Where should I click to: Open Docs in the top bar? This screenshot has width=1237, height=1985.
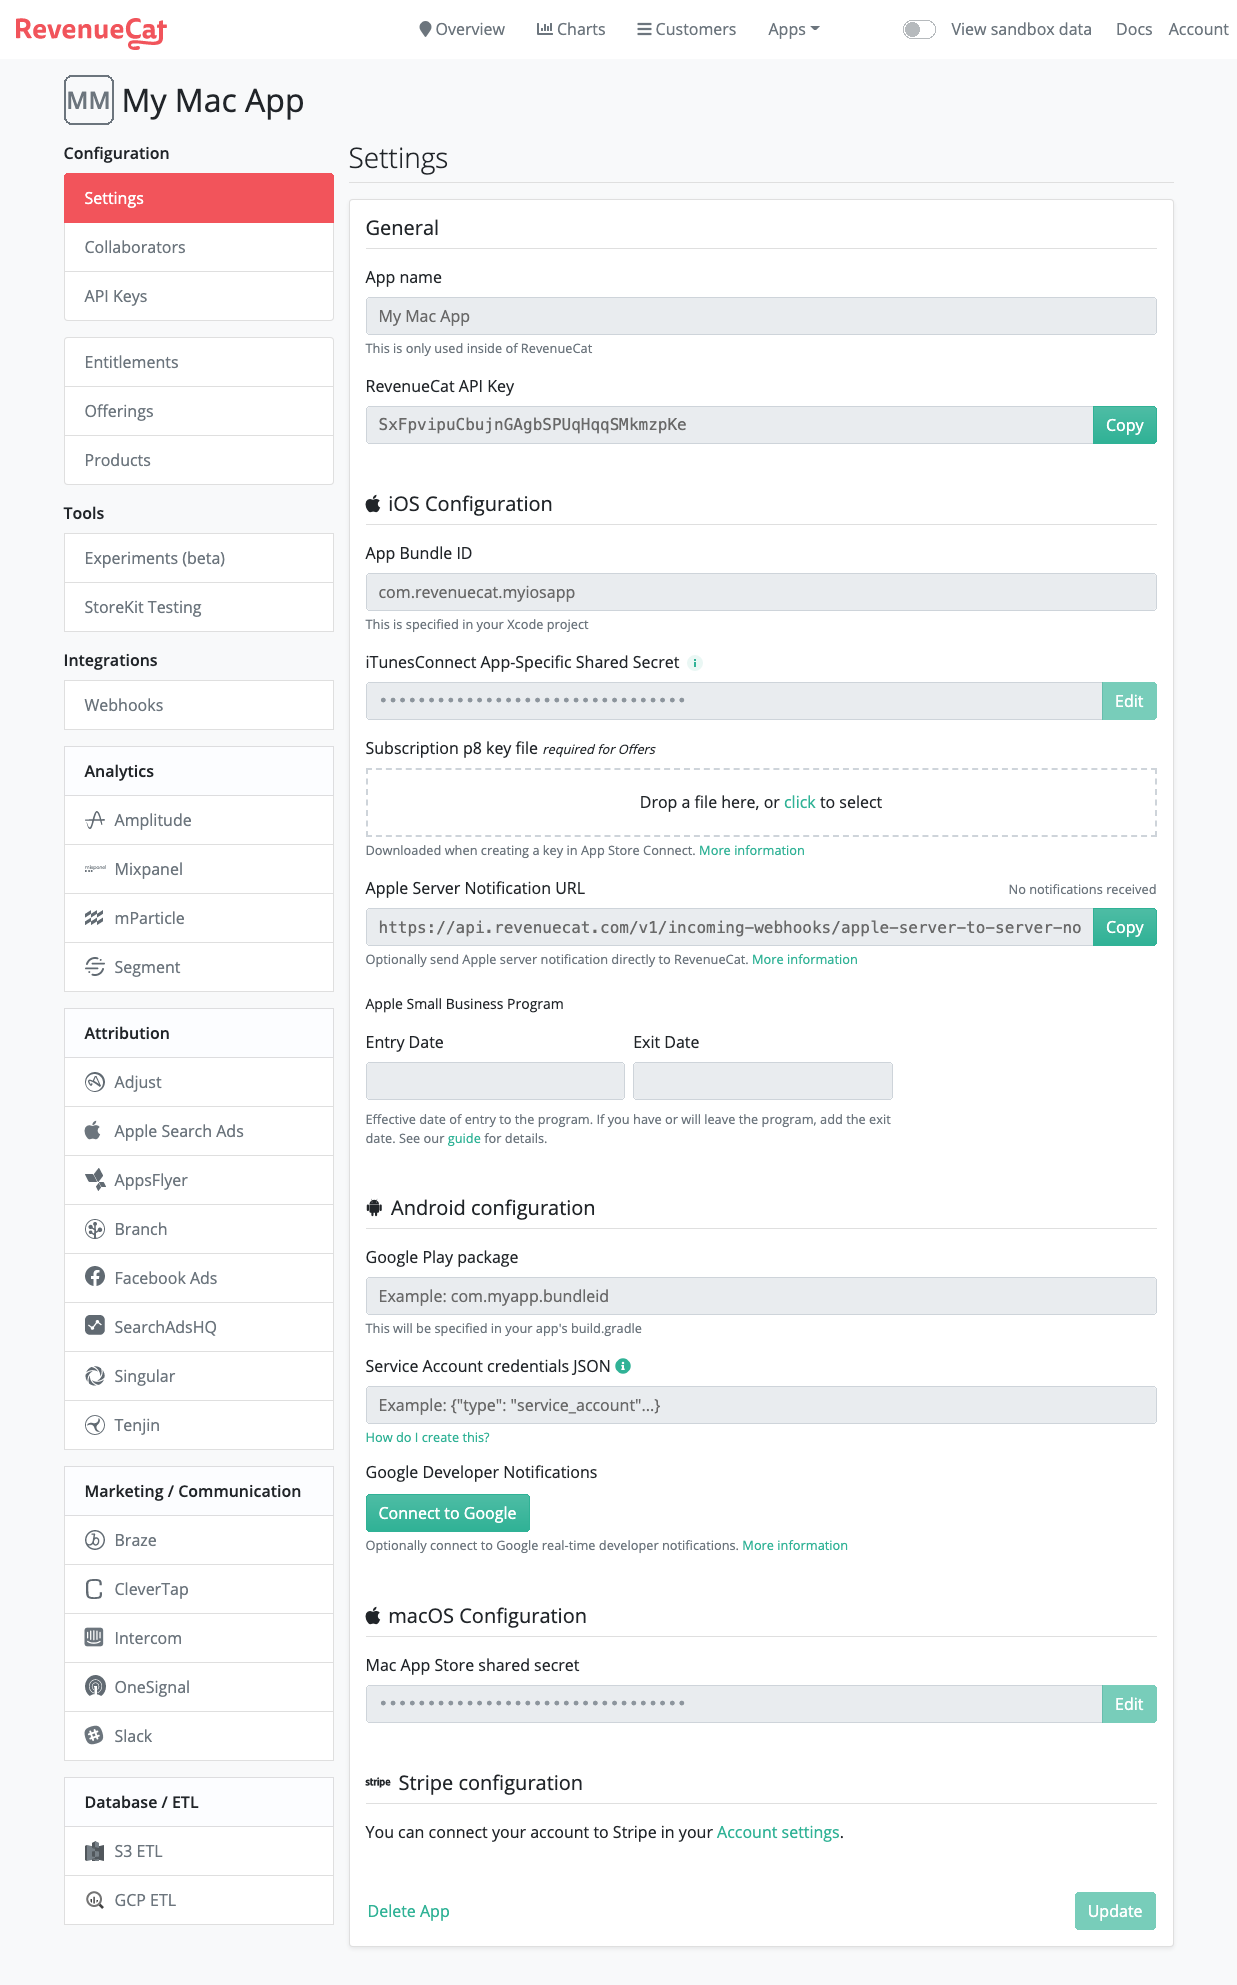tap(1134, 29)
